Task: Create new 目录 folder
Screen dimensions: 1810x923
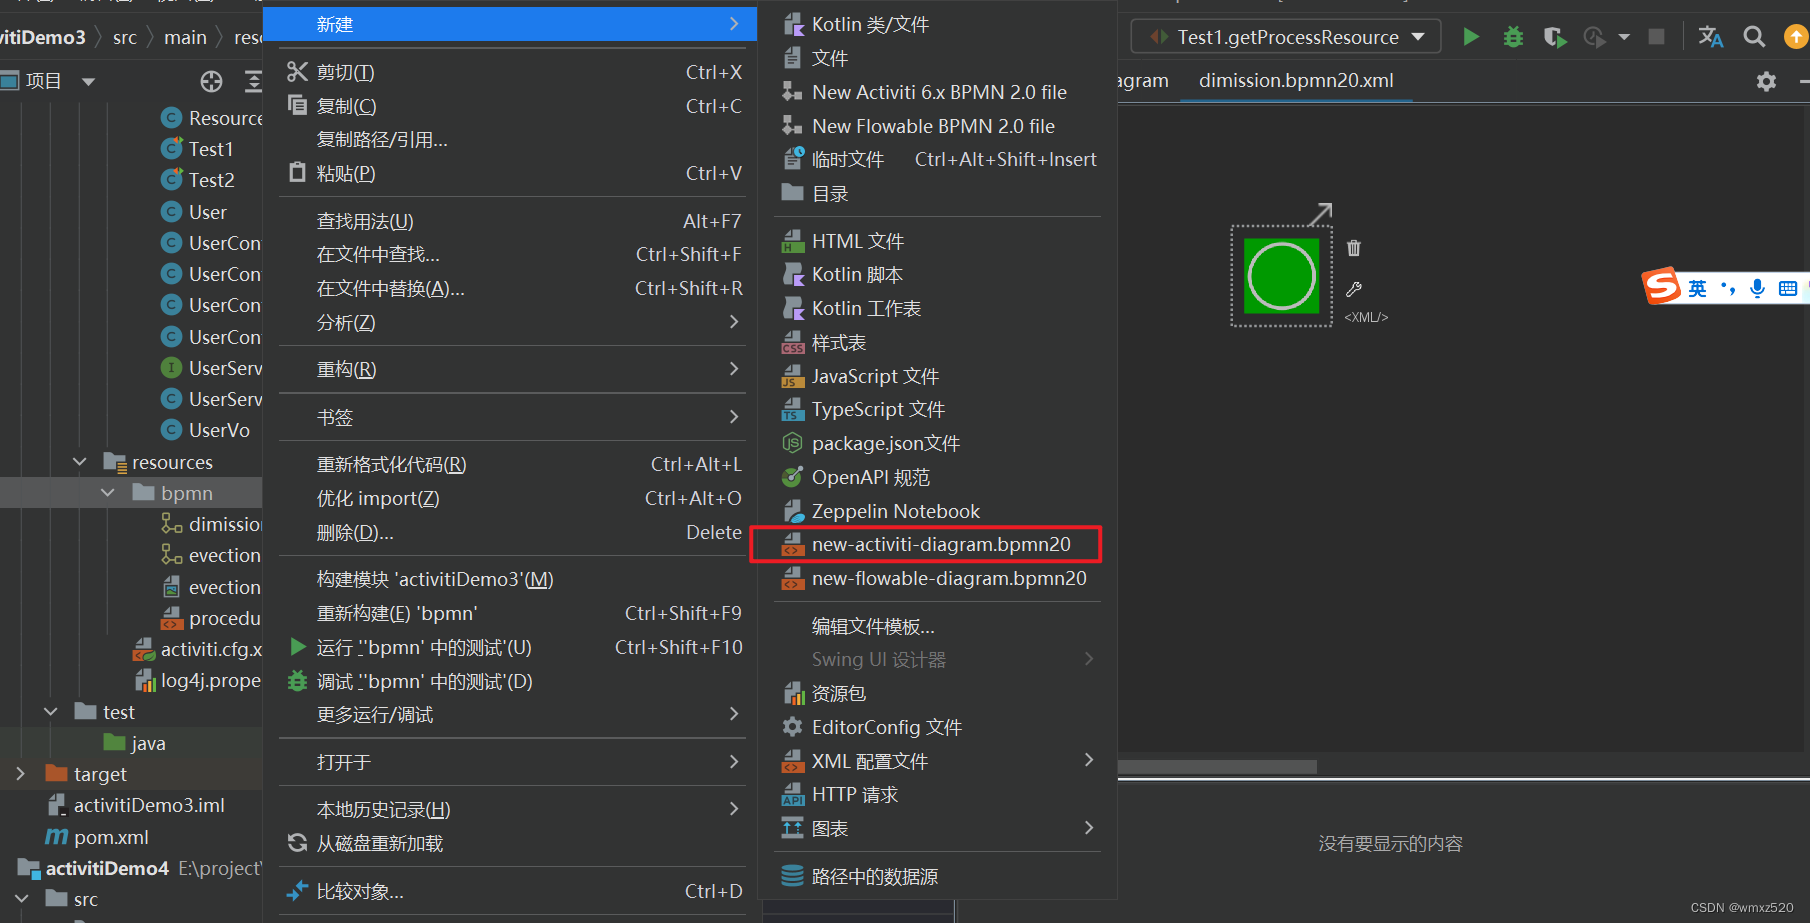Action: pos(937,193)
